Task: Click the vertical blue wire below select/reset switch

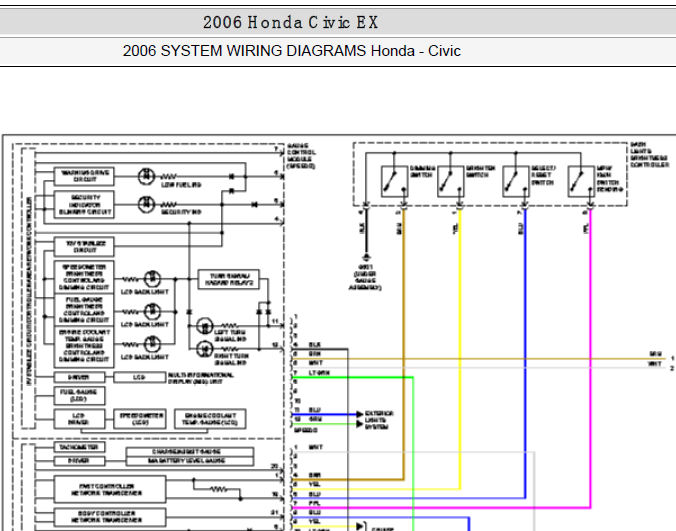Action: [525, 353]
